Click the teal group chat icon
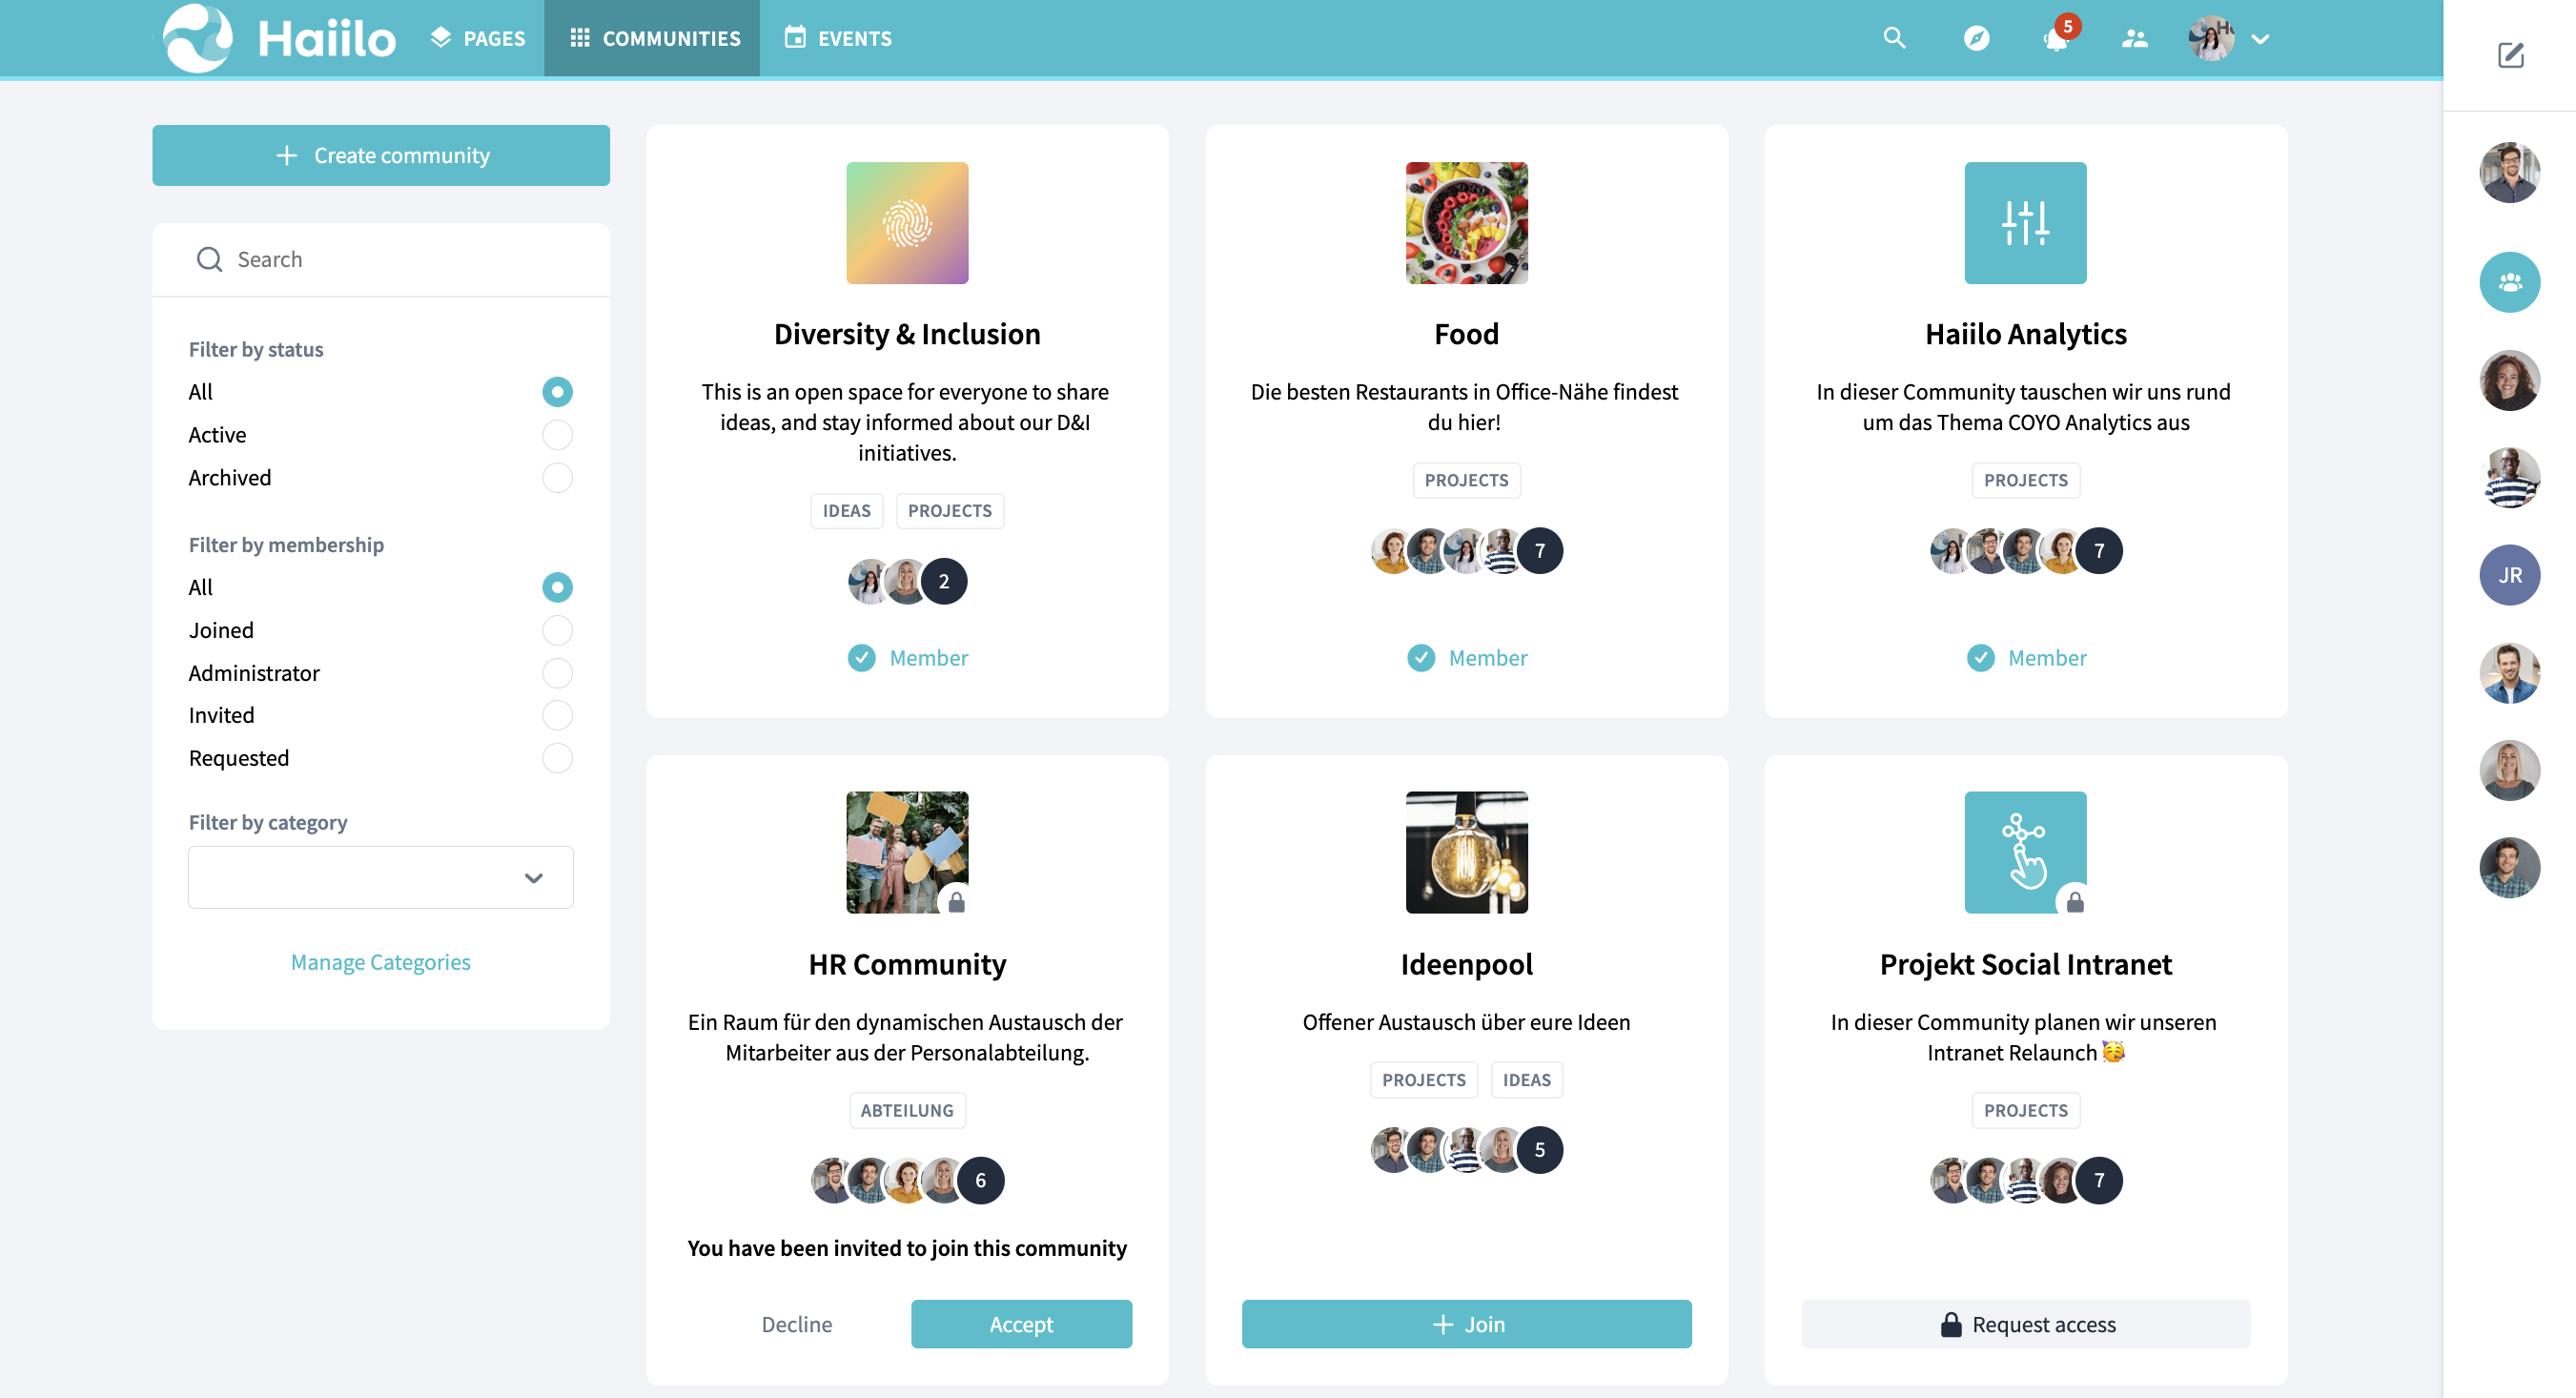This screenshot has width=2576, height=1398. click(2509, 283)
